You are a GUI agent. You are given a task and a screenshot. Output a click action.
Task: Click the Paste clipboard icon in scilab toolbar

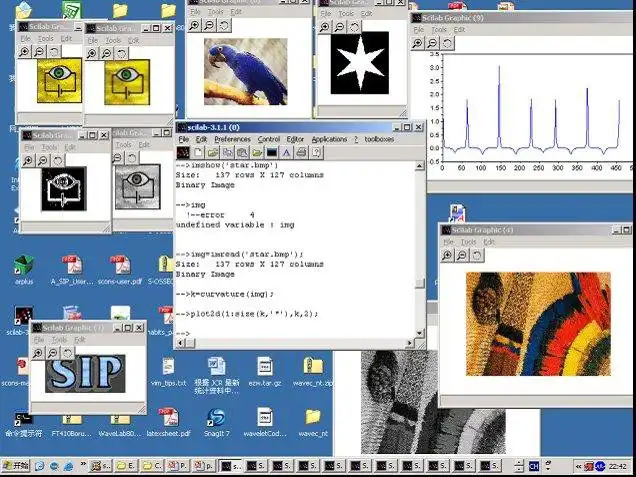tap(242, 153)
